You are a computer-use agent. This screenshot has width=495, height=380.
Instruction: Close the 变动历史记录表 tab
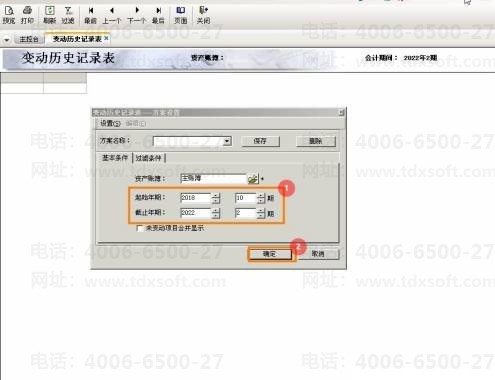click(106, 38)
